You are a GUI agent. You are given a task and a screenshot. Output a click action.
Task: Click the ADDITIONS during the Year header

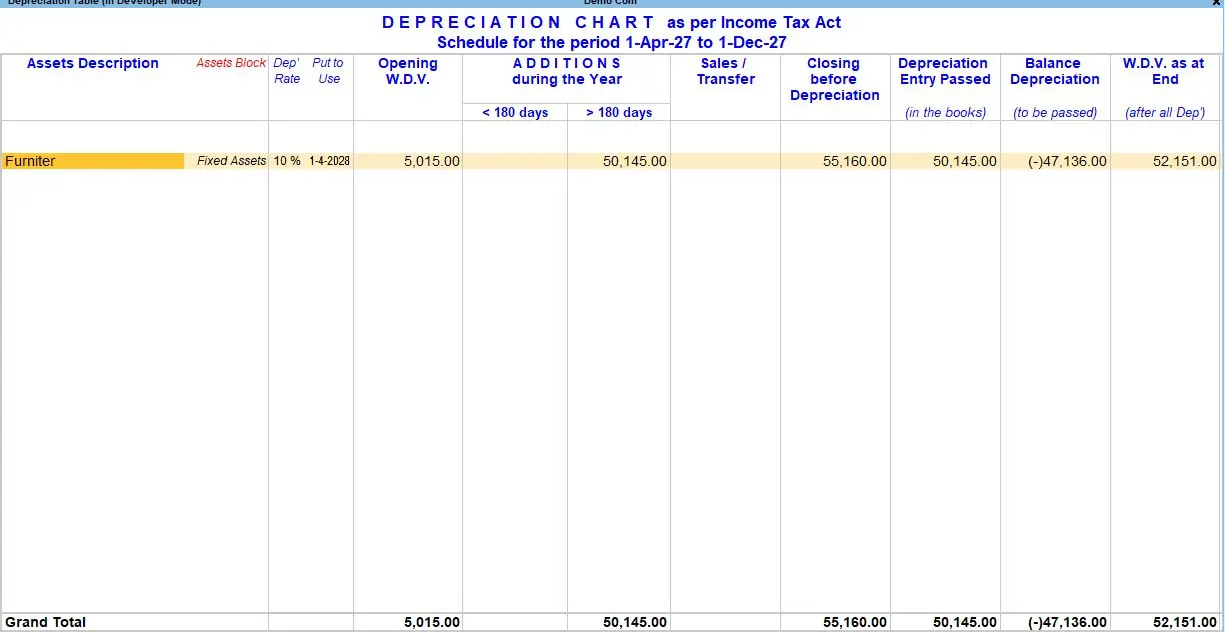pyautogui.click(x=567, y=71)
